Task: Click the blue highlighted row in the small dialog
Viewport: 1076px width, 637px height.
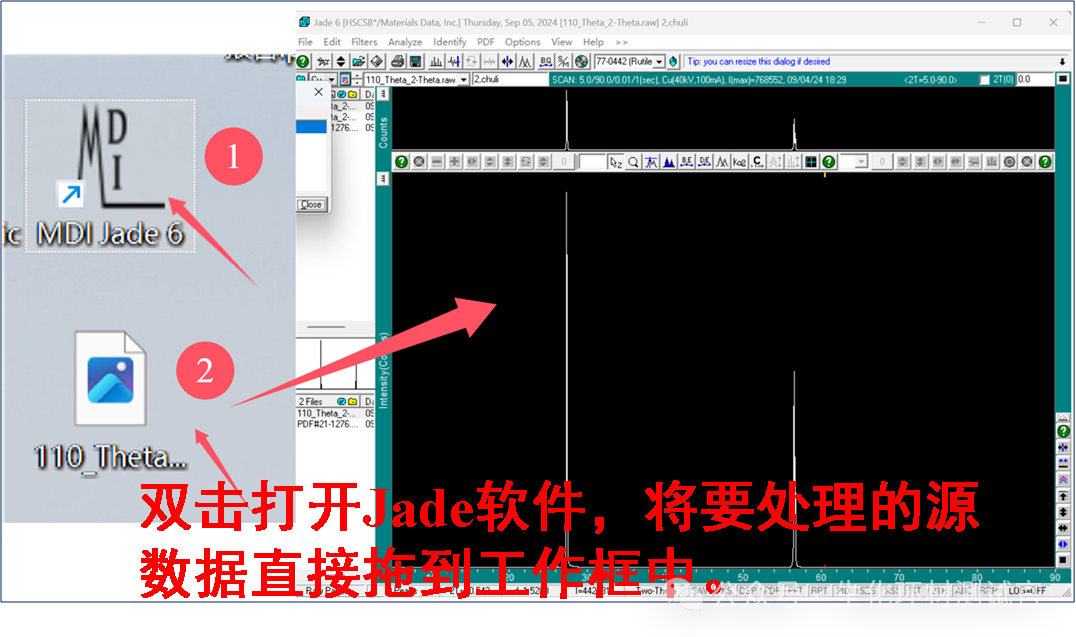Action: click(x=312, y=127)
